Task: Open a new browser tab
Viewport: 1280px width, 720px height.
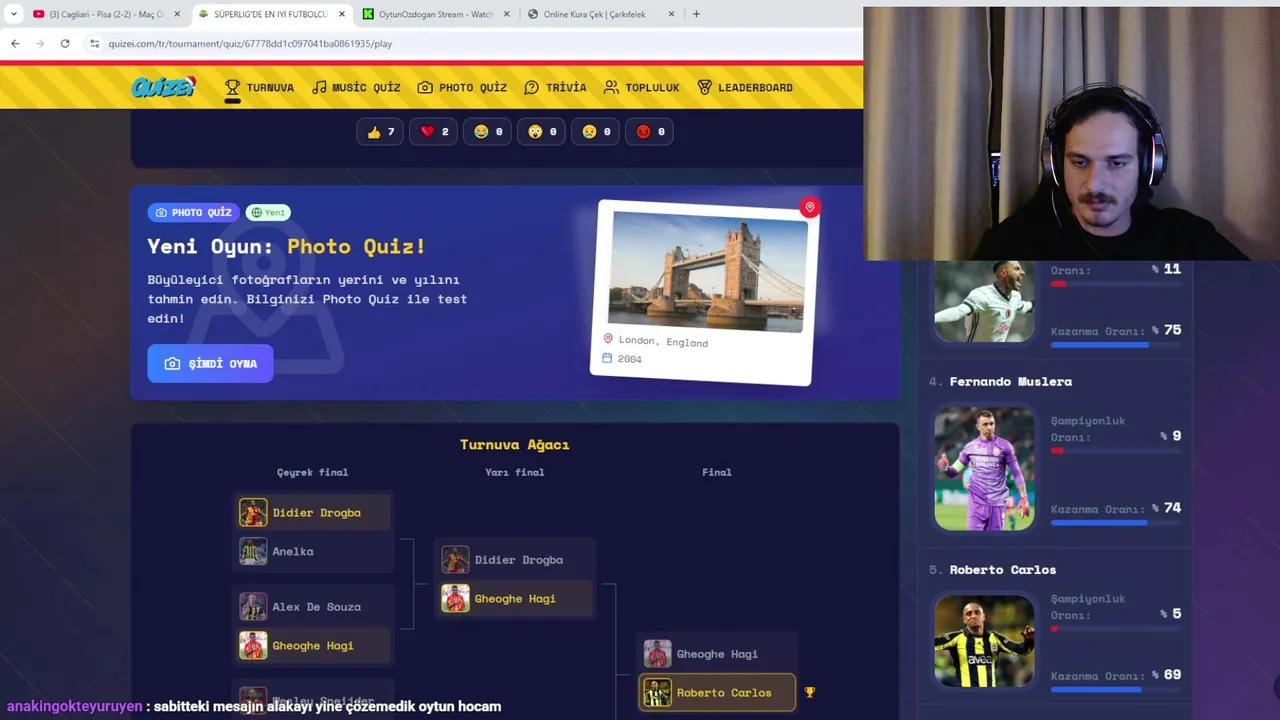Action: tap(696, 14)
